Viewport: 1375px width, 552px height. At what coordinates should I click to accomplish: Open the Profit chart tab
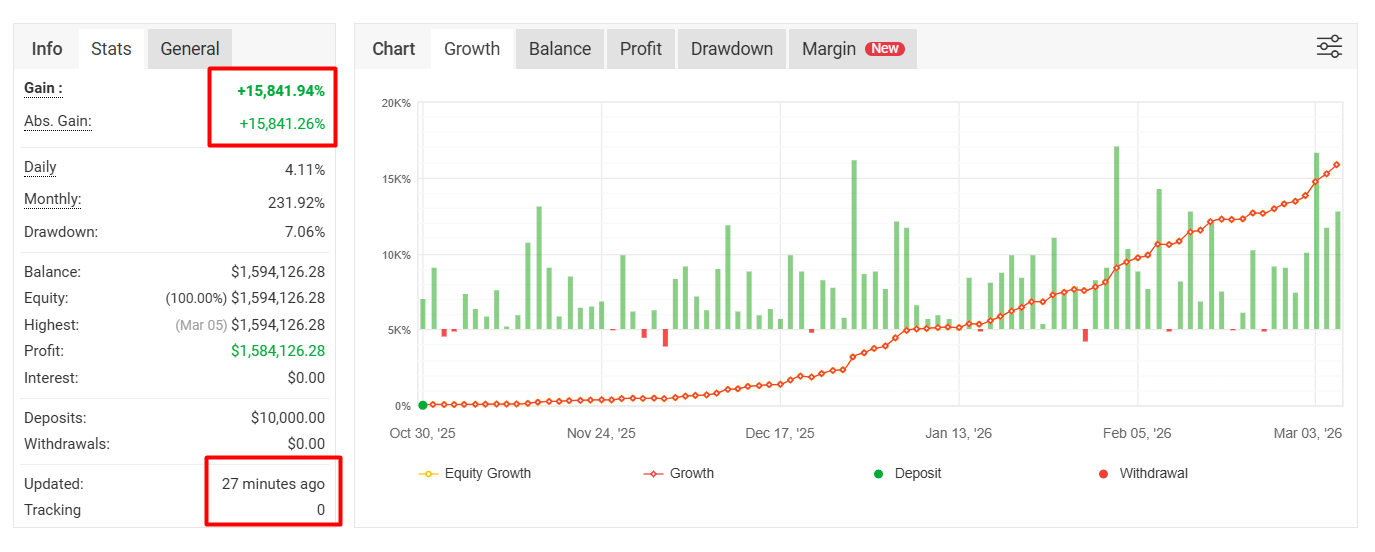click(x=640, y=49)
